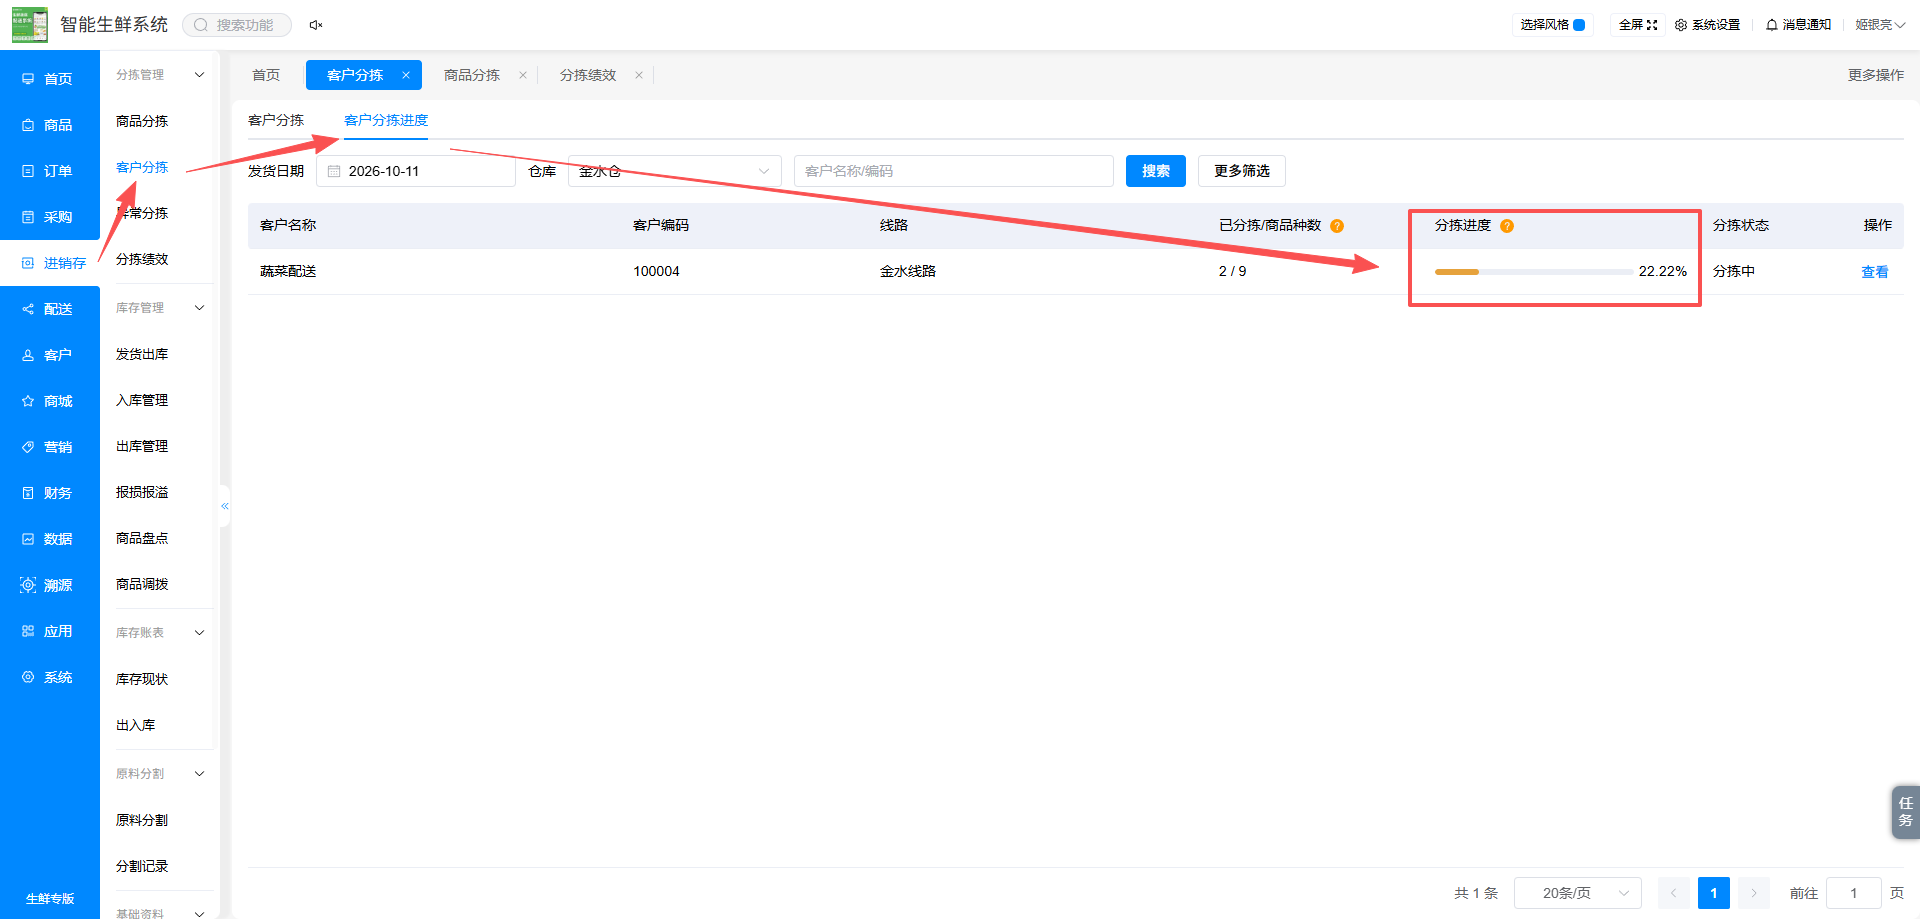Open 消息通知 bell notifications

(x=1798, y=25)
